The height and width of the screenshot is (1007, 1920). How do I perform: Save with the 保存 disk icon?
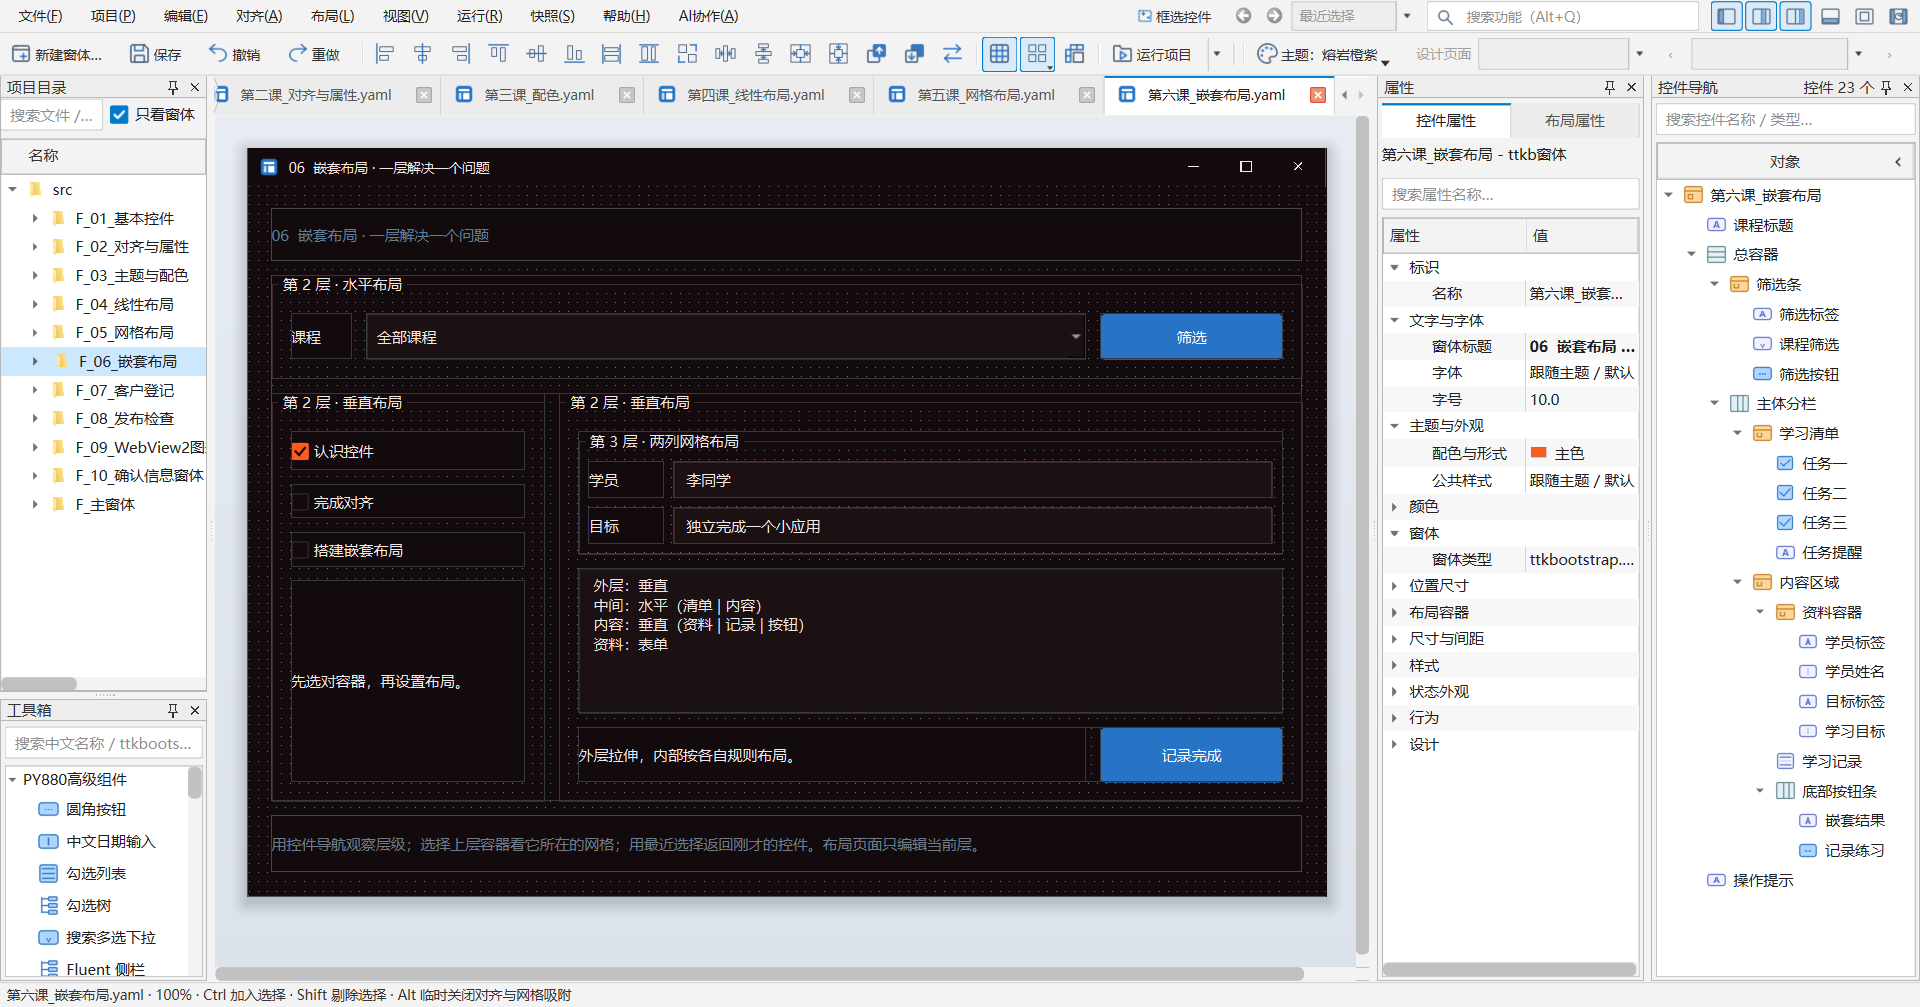point(156,54)
